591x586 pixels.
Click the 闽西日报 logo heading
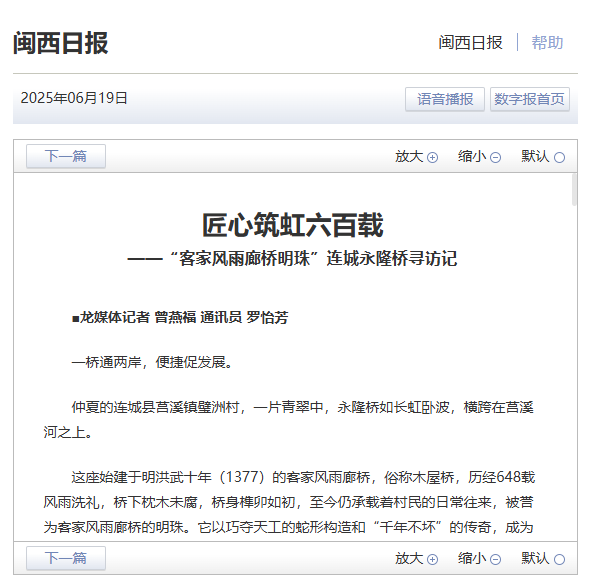[61, 43]
